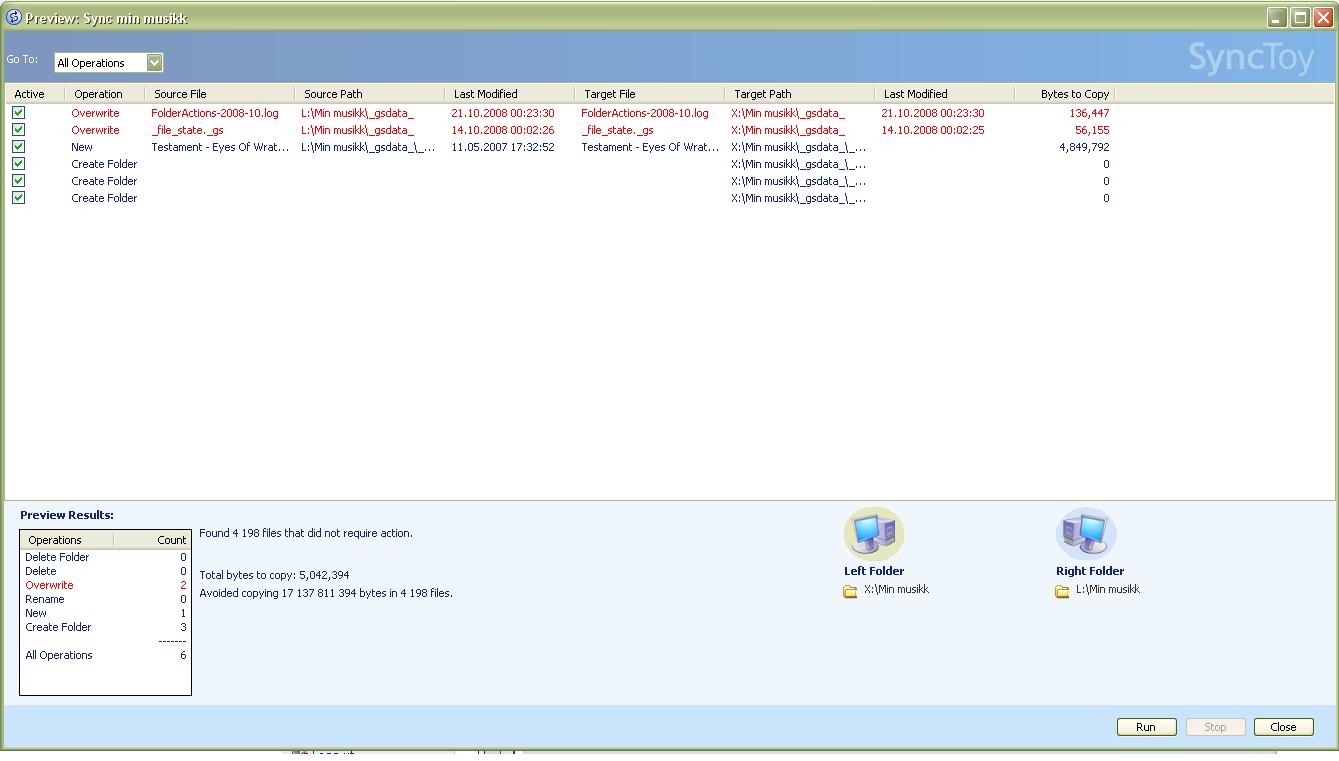Click the SyncToy window title icon
This screenshot has width=1339, height=761.
[x=14, y=17]
